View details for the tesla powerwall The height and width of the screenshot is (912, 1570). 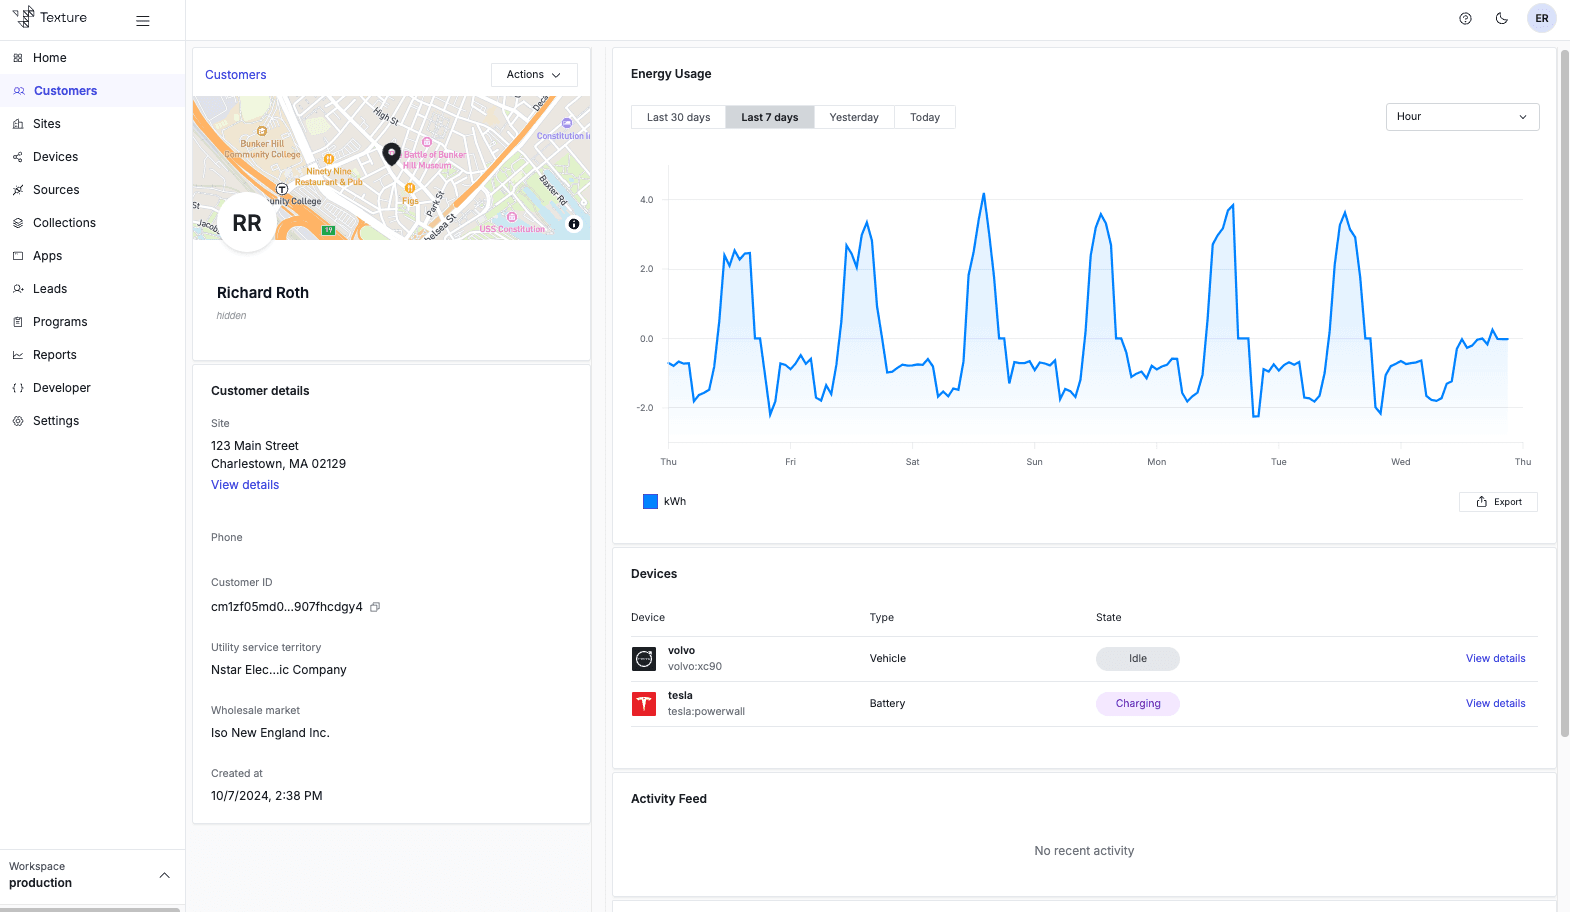tap(1495, 704)
